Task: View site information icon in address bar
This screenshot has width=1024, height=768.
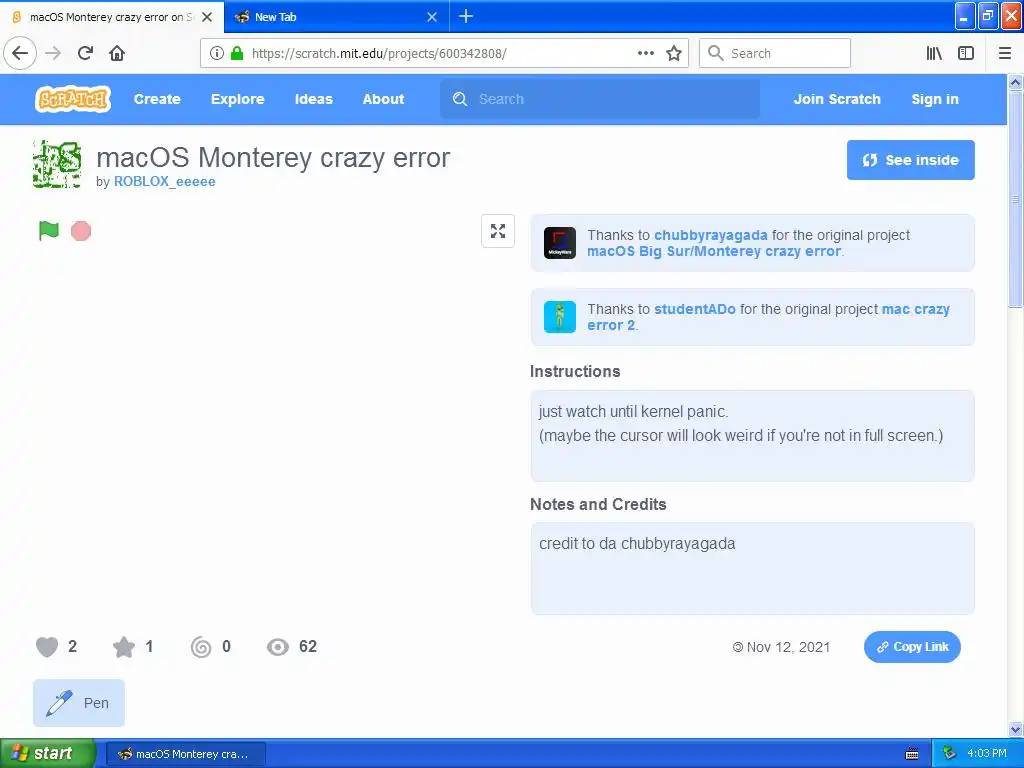Action: (217, 53)
